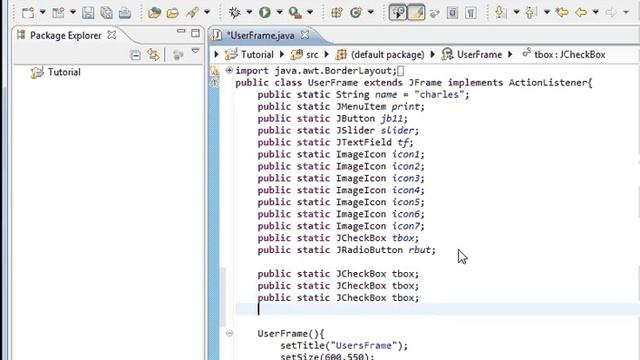640x360 pixels.
Task: Click the Run External Tools icon
Action: point(295,13)
